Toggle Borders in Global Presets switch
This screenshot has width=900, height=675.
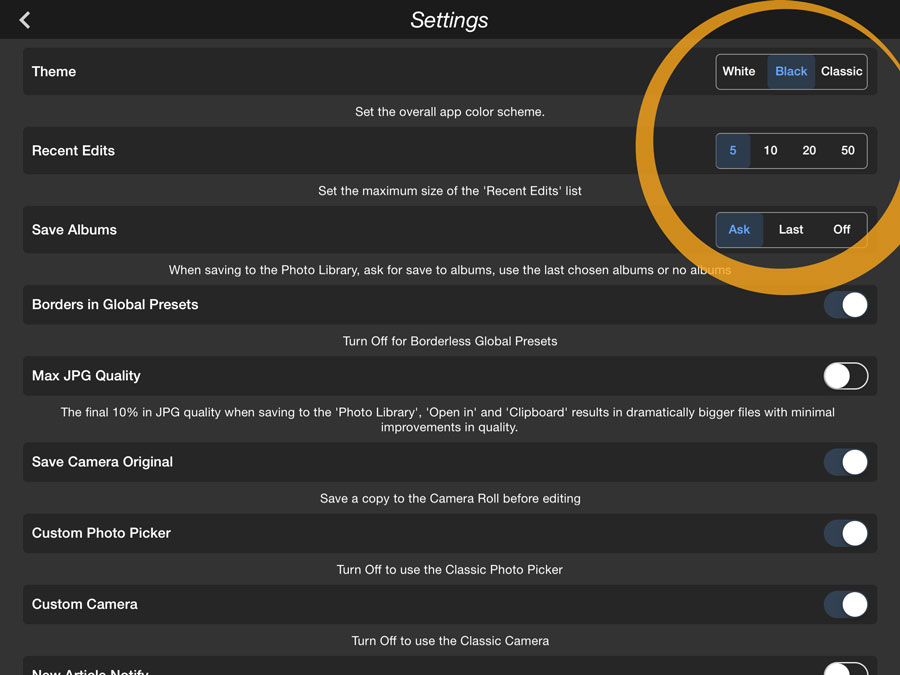(845, 305)
